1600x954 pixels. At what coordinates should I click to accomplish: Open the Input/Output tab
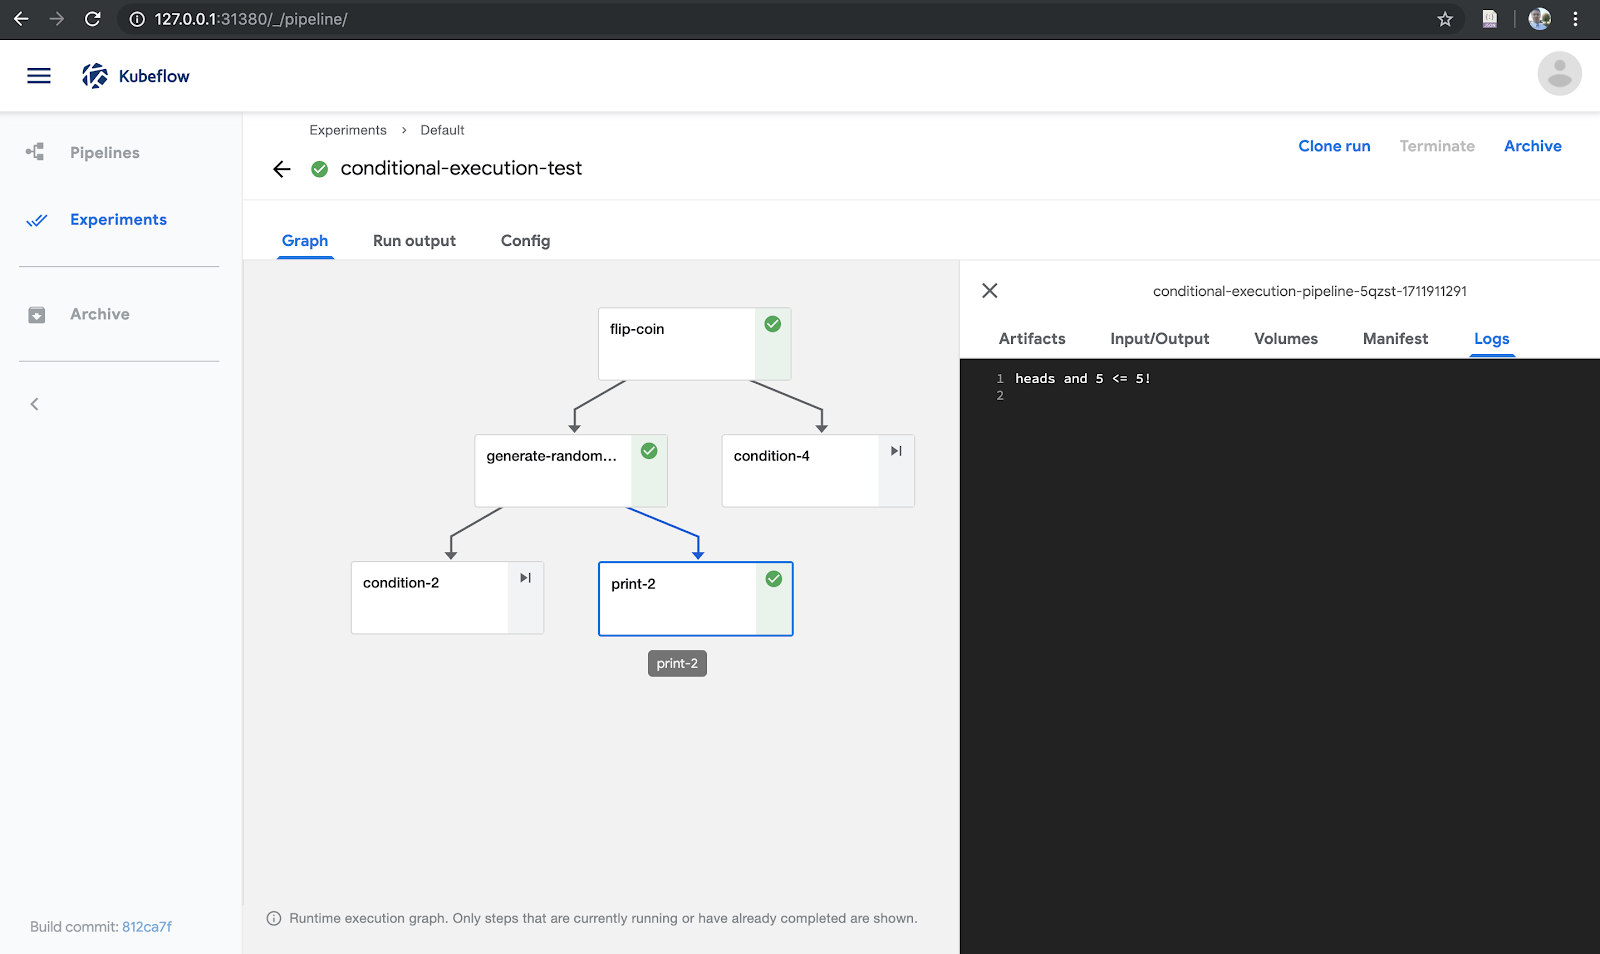point(1159,339)
